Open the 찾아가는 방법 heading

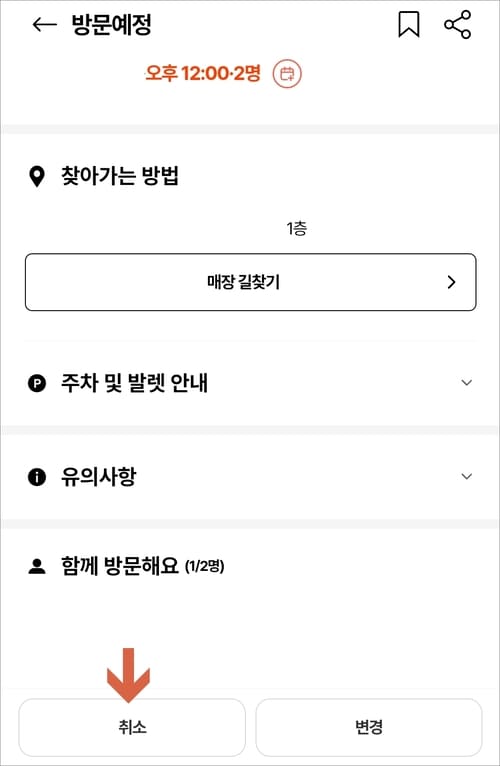pyautogui.click(x=120, y=176)
